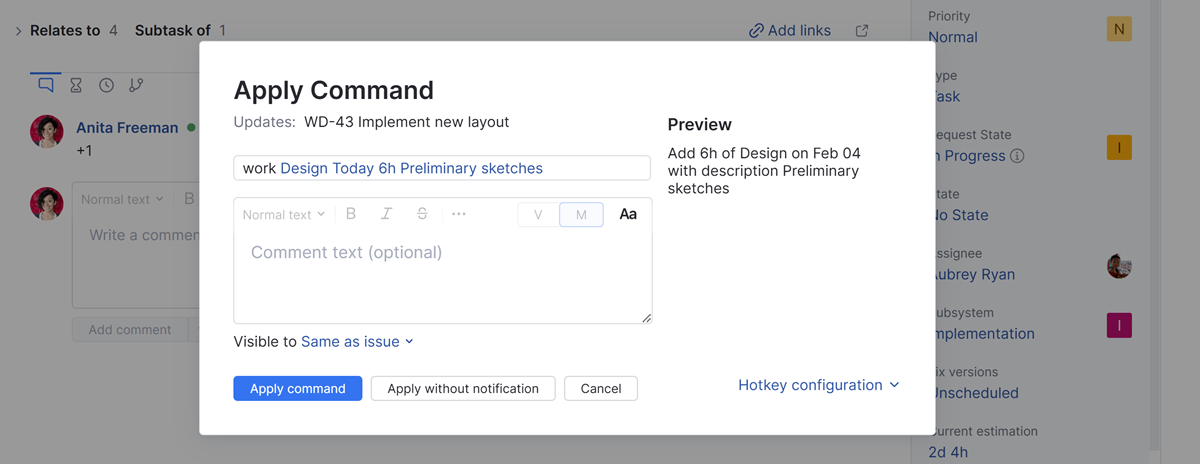
Task: Open the VCS changes branch tab
Action: point(136,86)
